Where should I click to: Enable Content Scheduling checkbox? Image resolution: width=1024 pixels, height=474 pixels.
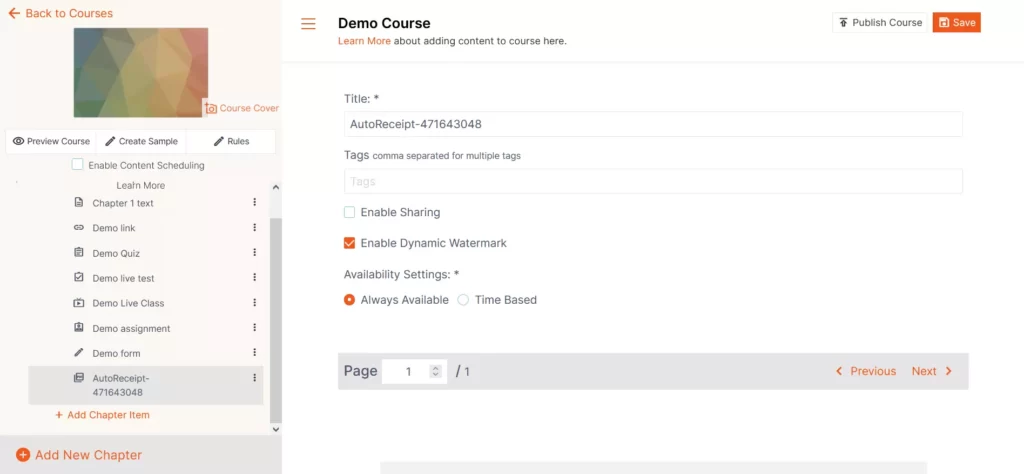click(x=78, y=165)
